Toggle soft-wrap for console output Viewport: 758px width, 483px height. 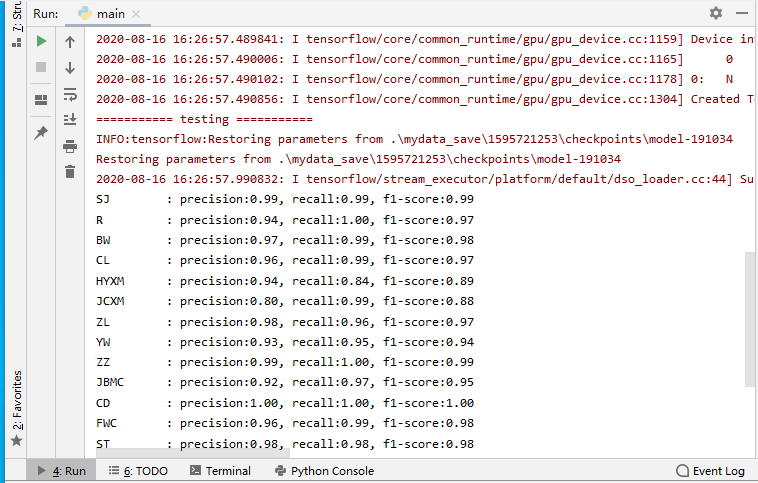click(x=70, y=94)
